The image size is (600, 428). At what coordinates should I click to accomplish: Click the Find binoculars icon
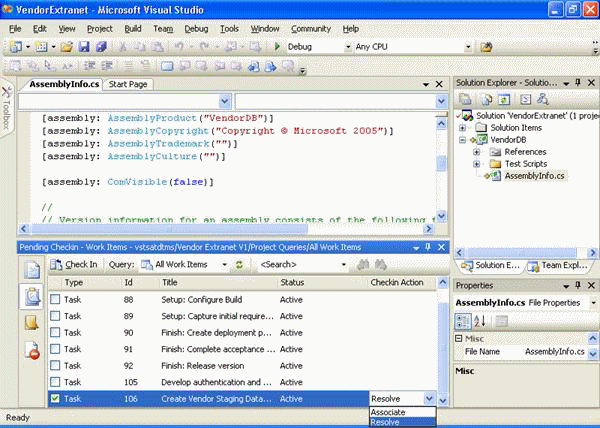(x=363, y=265)
